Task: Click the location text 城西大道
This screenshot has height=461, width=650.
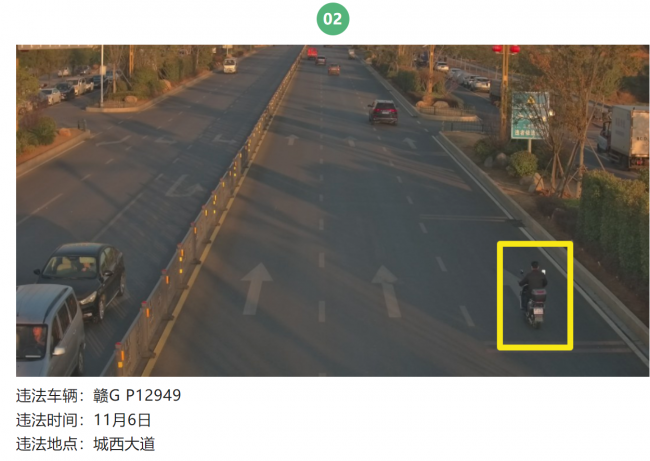Action: click(124, 444)
